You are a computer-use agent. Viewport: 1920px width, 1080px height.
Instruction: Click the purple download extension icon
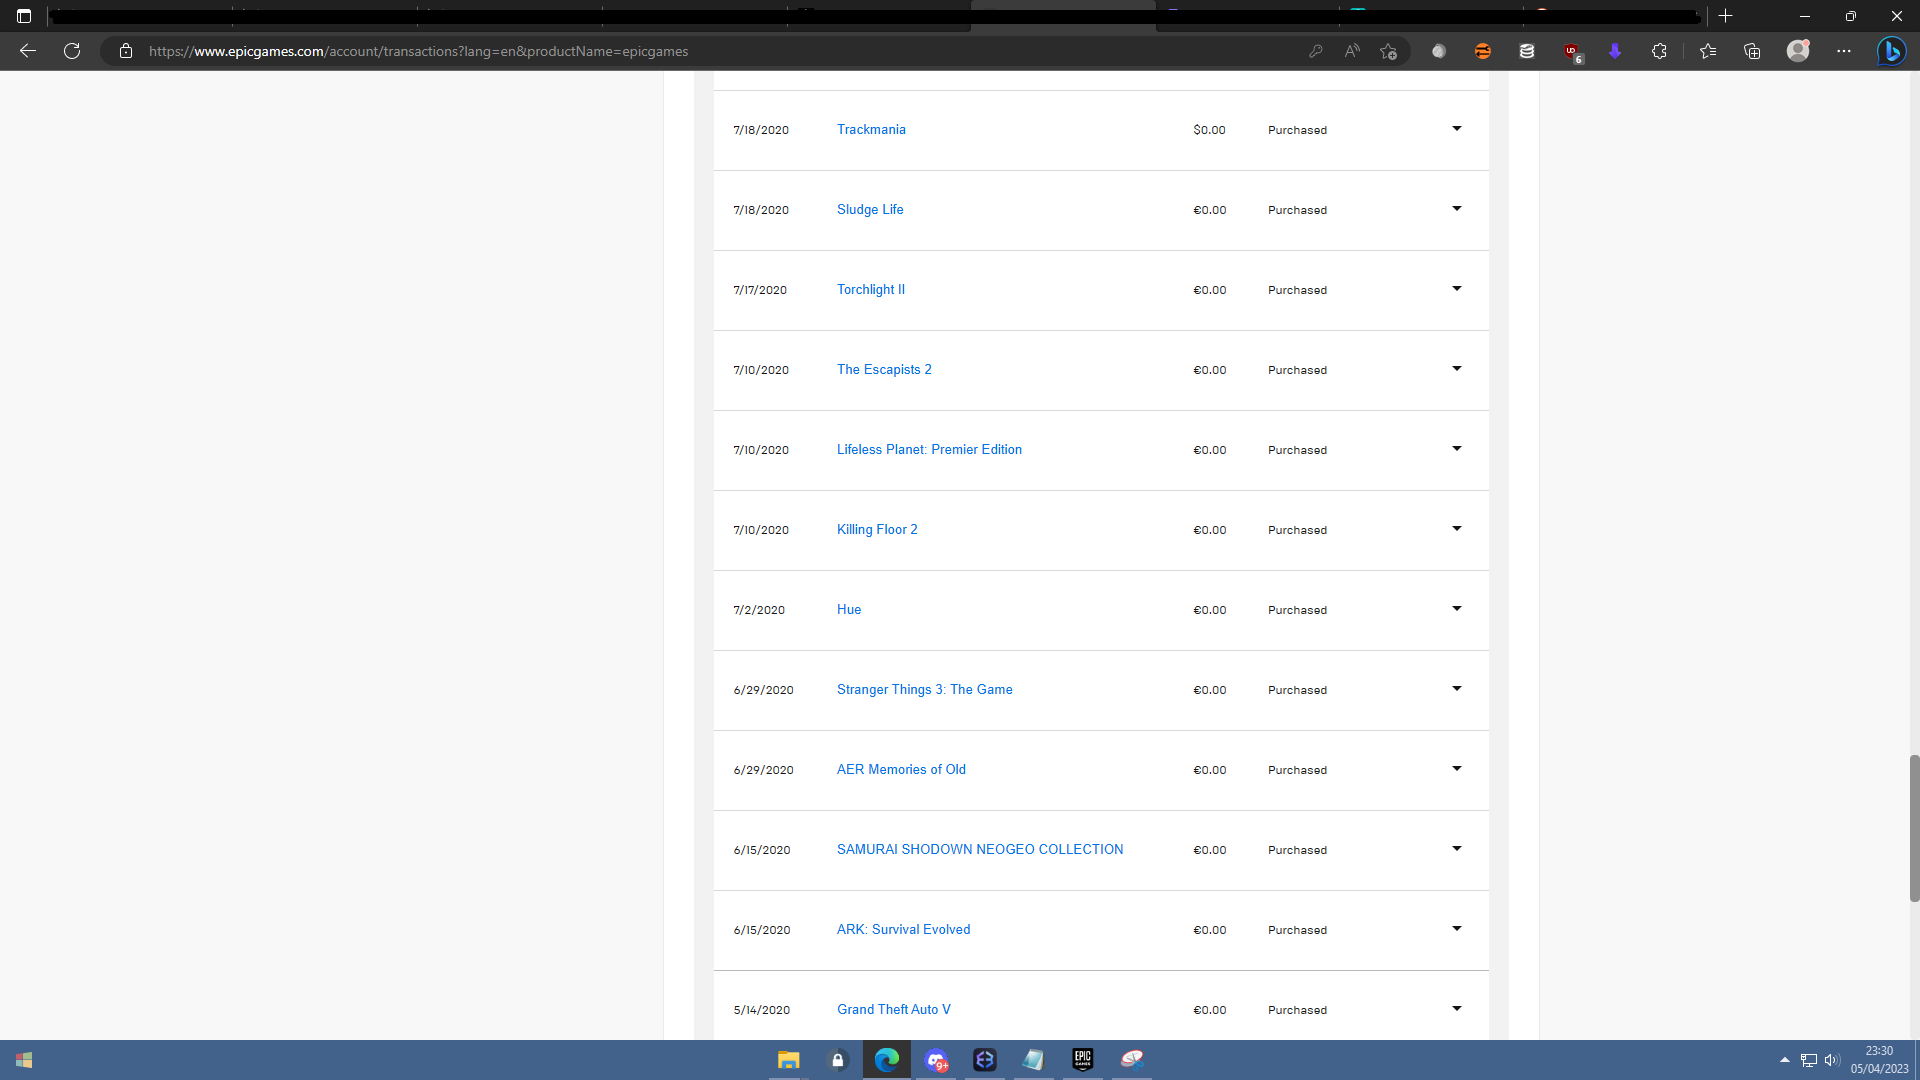coord(1615,51)
